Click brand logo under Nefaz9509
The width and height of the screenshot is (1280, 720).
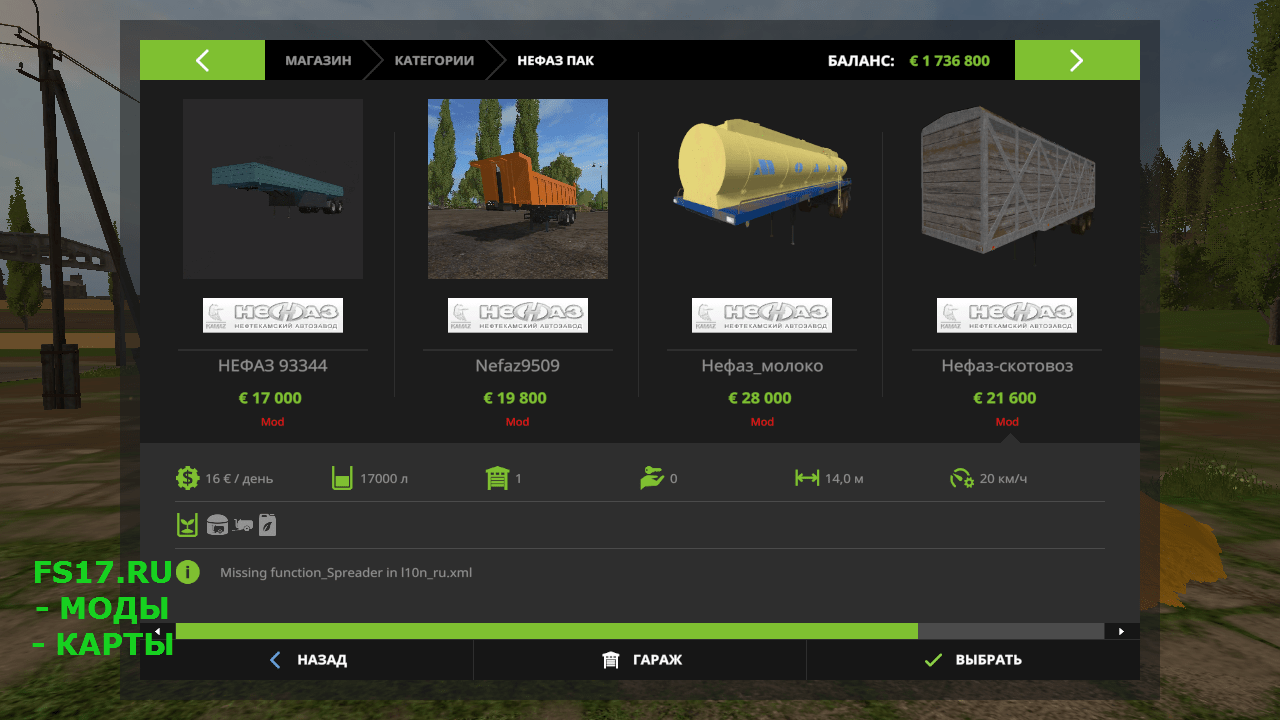pos(518,315)
